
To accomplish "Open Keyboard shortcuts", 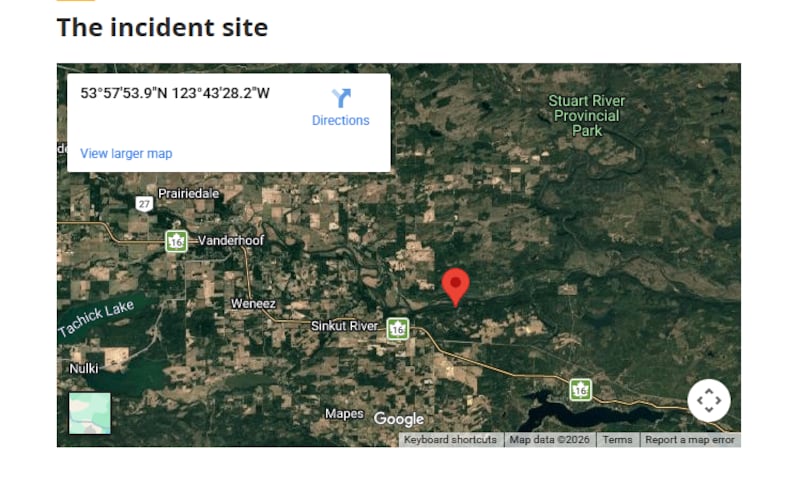I will 450,440.
